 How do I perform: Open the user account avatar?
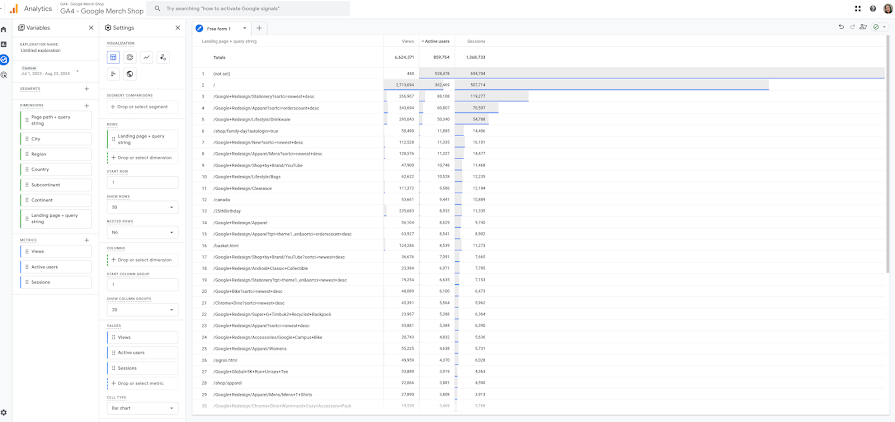click(888, 9)
